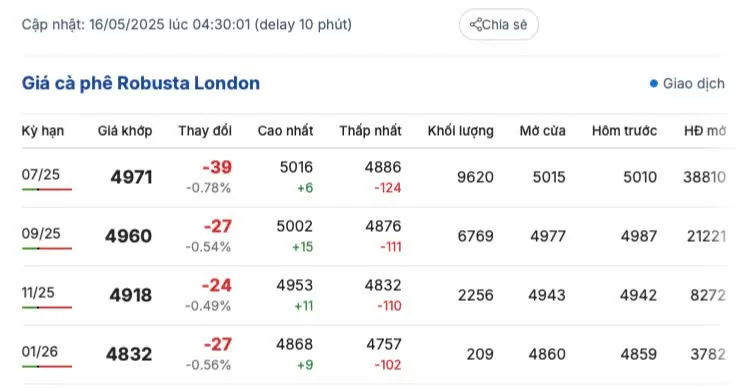Screen dimensions: 740x388
Task: Sort by the Thay đổi column header
Action: 205,131
